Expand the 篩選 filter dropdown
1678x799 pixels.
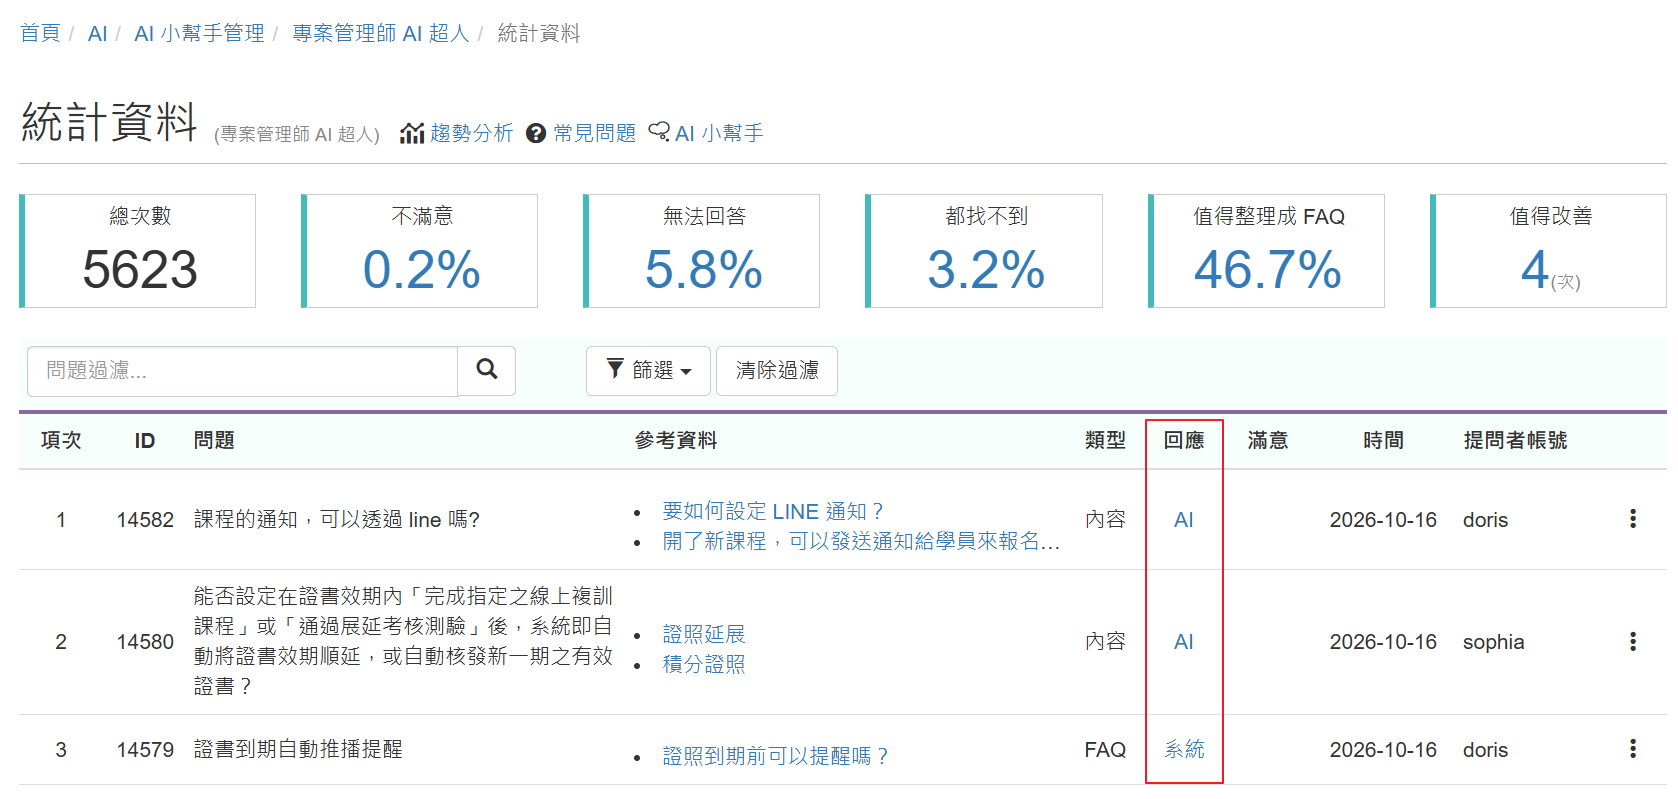[648, 371]
